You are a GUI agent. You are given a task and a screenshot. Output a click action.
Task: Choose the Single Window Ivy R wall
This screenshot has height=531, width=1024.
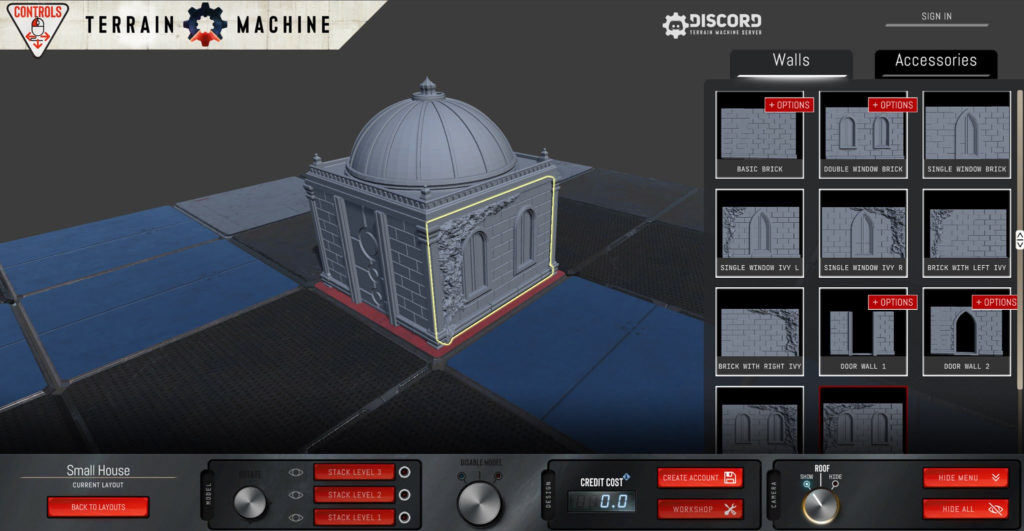tap(863, 233)
